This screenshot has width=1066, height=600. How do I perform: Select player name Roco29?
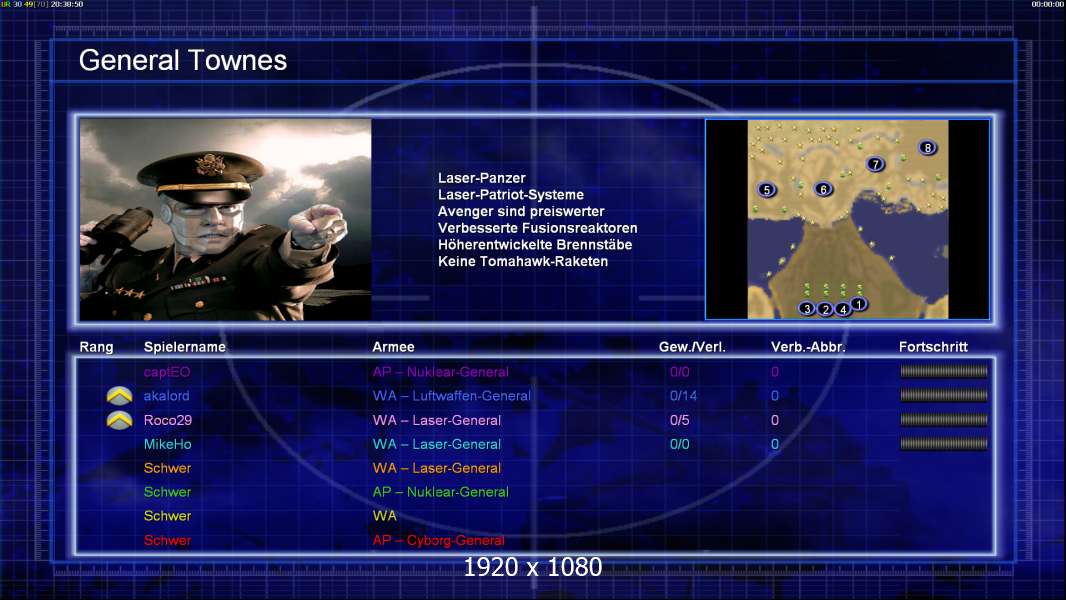coord(168,420)
